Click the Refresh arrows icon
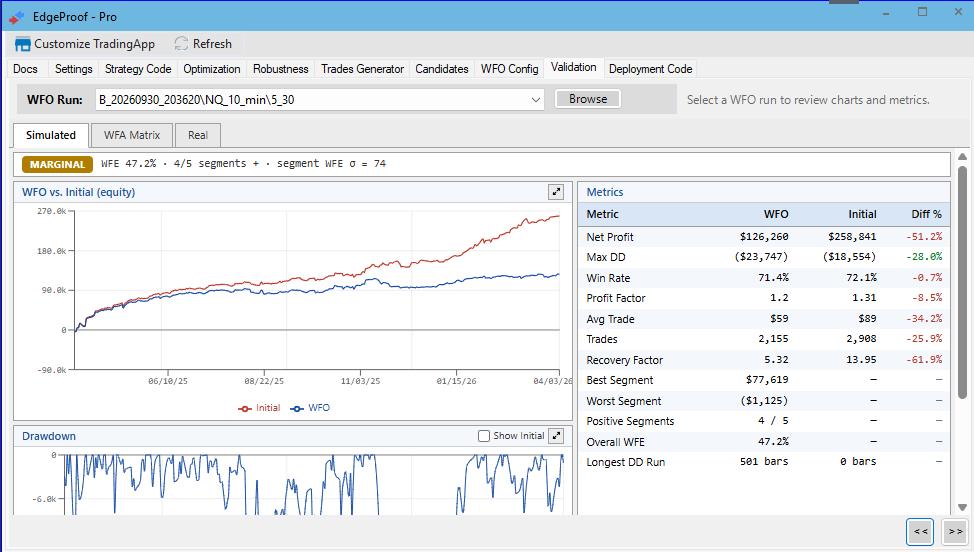The image size is (974, 552). pos(181,43)
